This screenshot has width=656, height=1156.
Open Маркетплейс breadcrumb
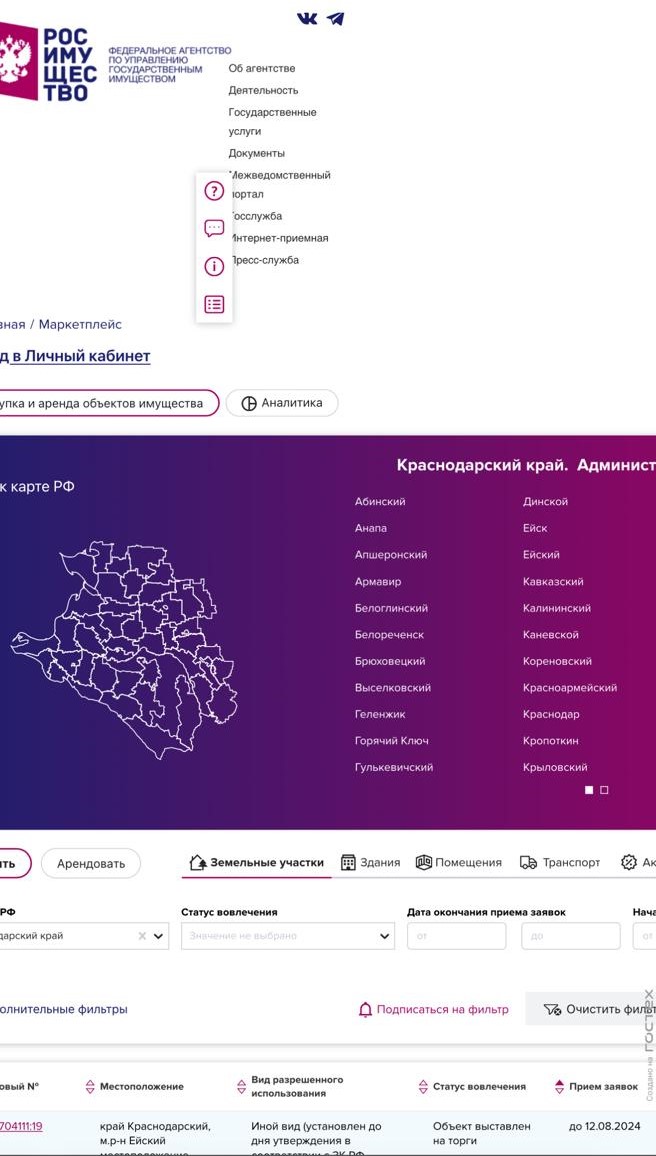[80, 324]
